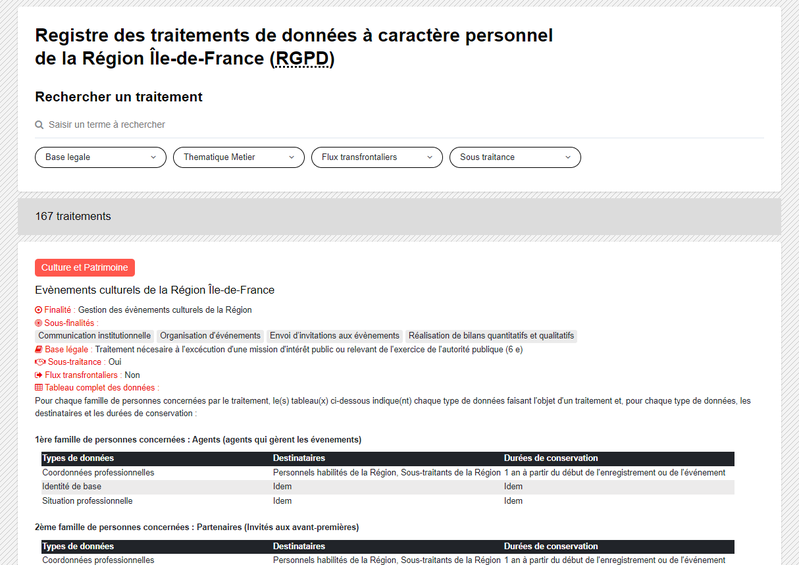
Task: Click the Sous-traitance value 'Oui'
Action: 115,362
